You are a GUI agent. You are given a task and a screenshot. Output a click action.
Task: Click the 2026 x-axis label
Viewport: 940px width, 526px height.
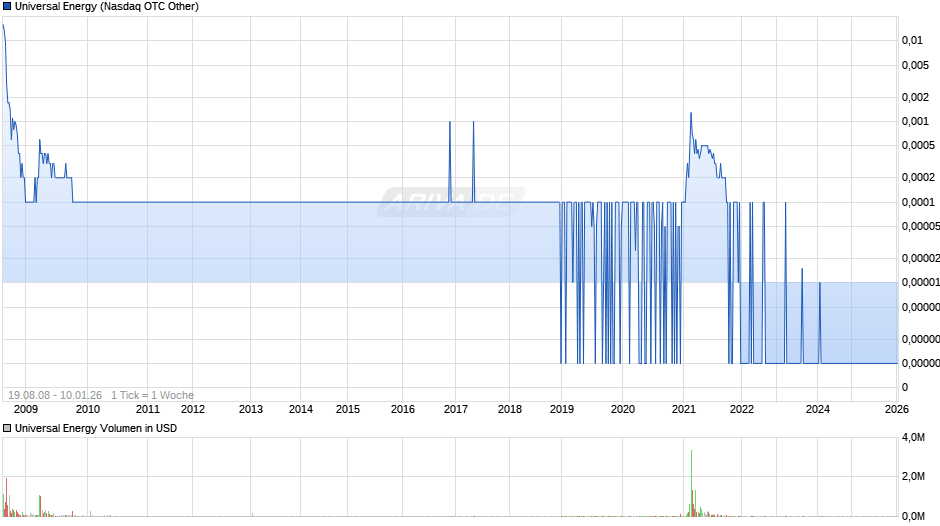(897, 409)
